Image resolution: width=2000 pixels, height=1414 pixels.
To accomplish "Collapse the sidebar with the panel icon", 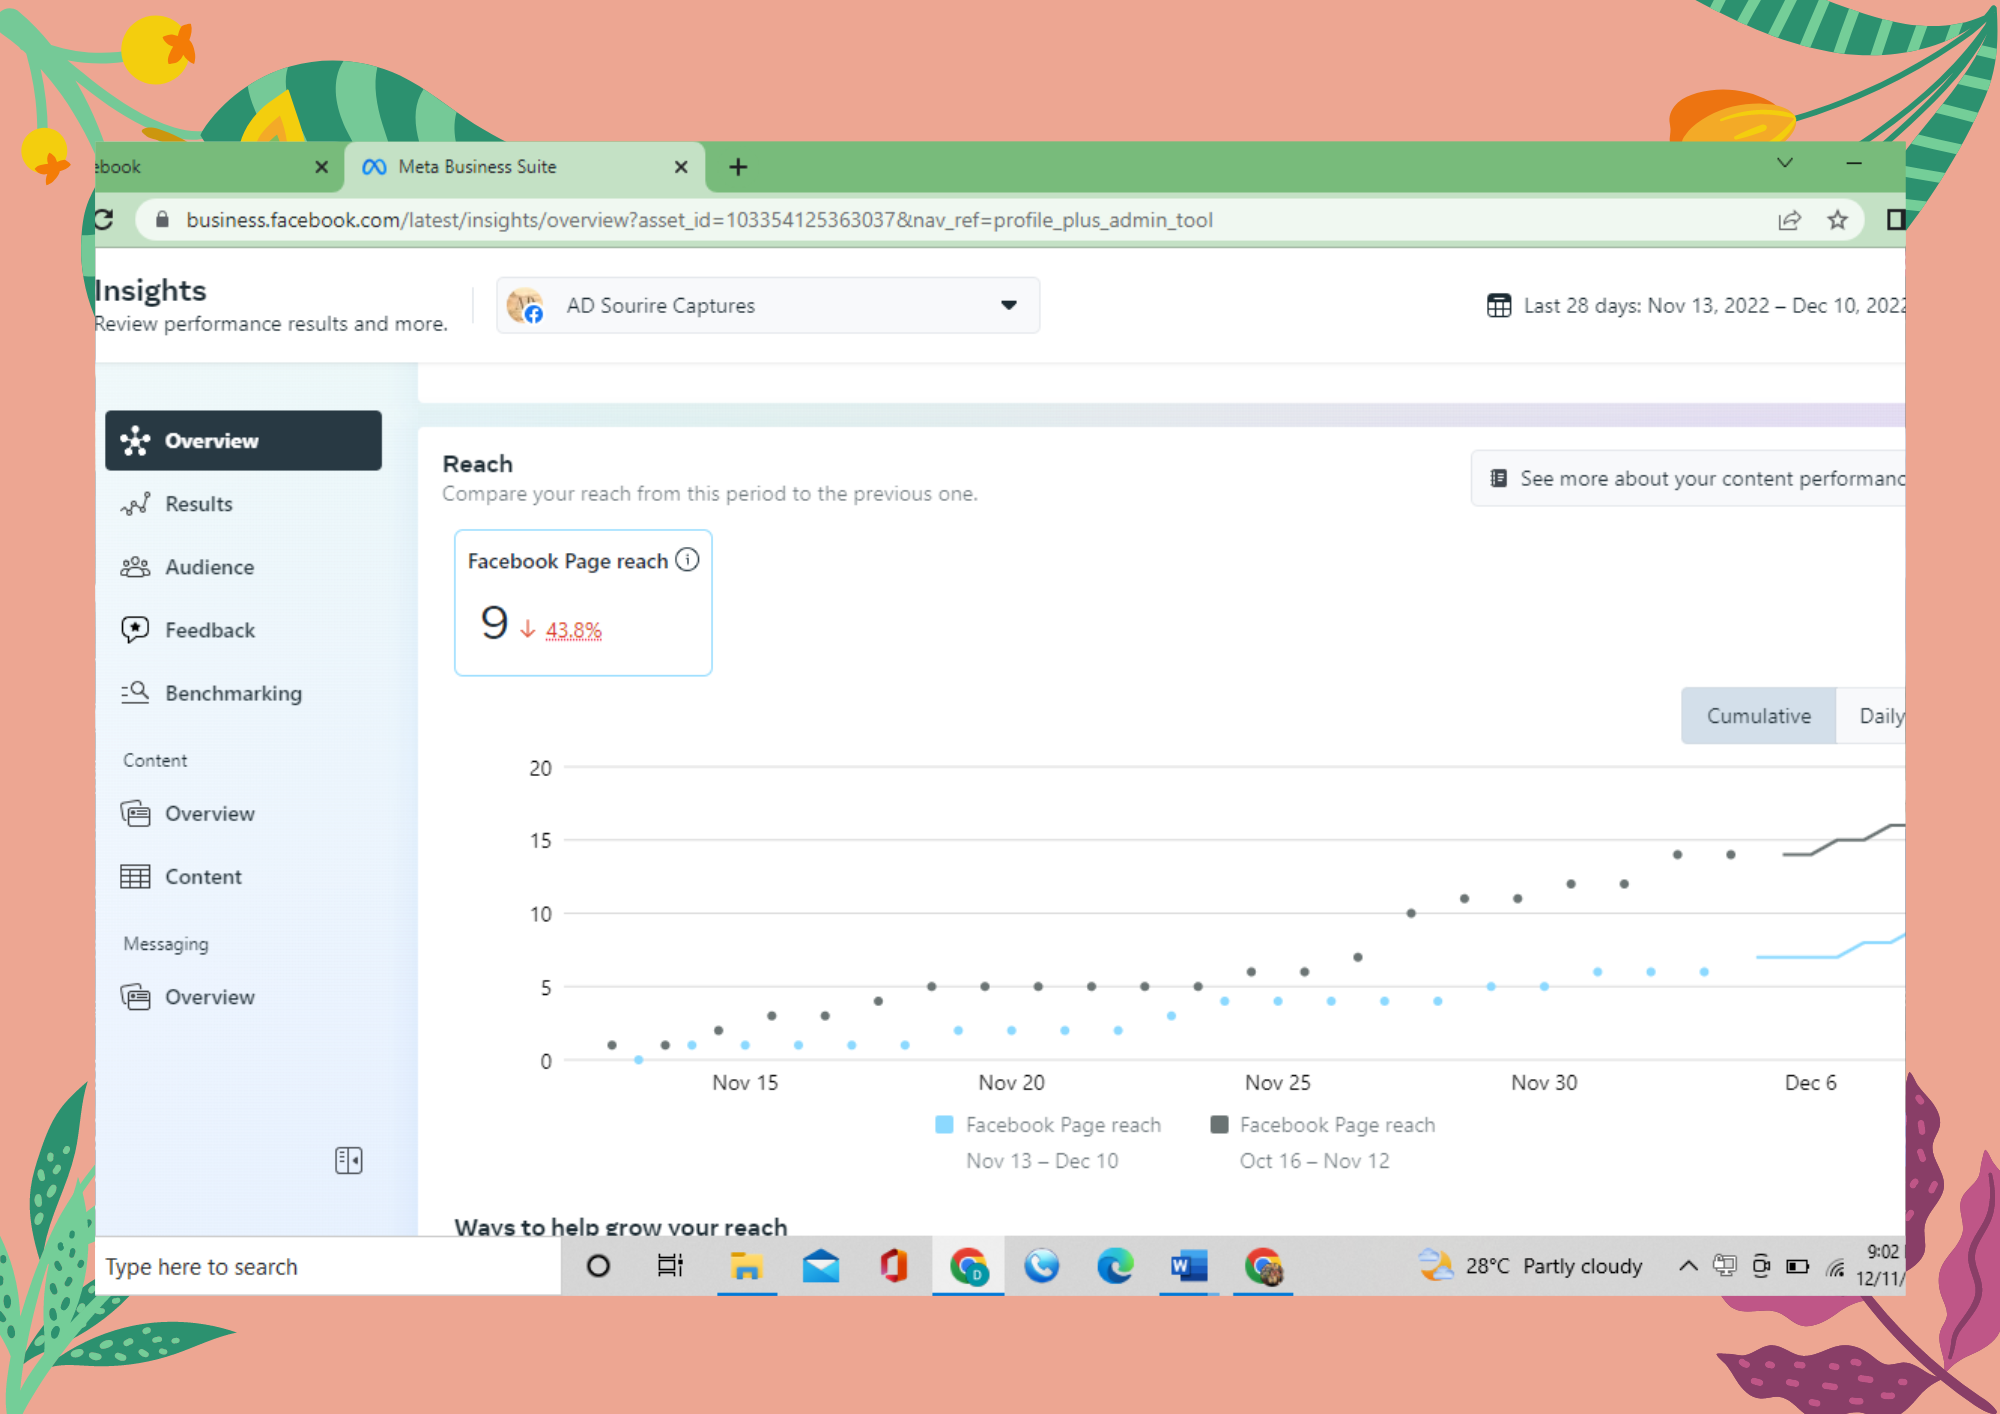I will (x=349, y=1160).
